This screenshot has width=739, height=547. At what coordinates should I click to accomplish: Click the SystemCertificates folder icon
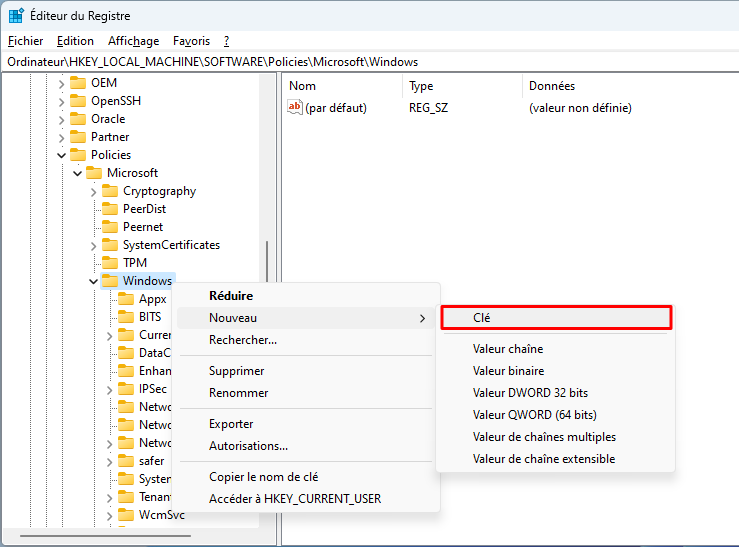[110, 245]
